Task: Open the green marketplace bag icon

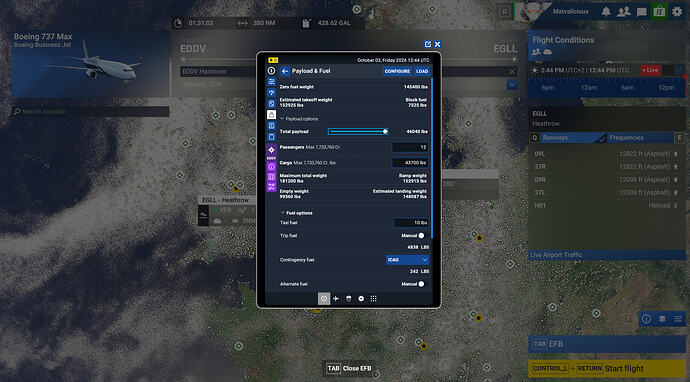Action: click(659, 11)
